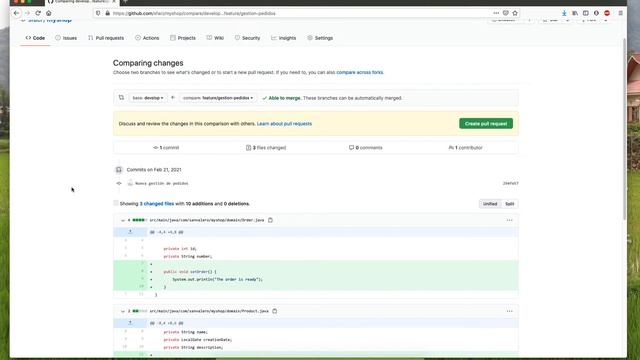Open the options ellipsis for Order.java diff
Screen dimensions: 640x360
509,220
